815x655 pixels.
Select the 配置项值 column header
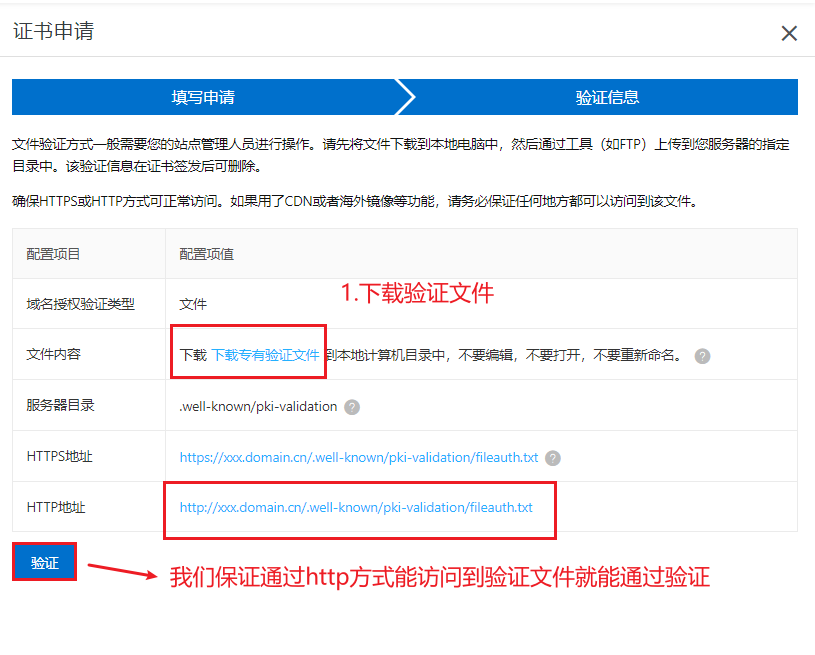[x=206, y=254]
